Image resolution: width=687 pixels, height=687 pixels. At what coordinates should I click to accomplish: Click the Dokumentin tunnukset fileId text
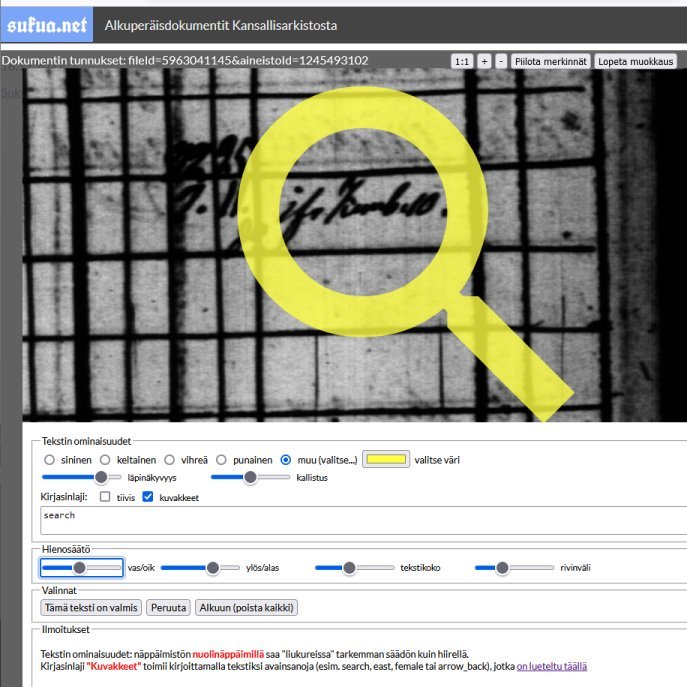click(x=184, y=60)
